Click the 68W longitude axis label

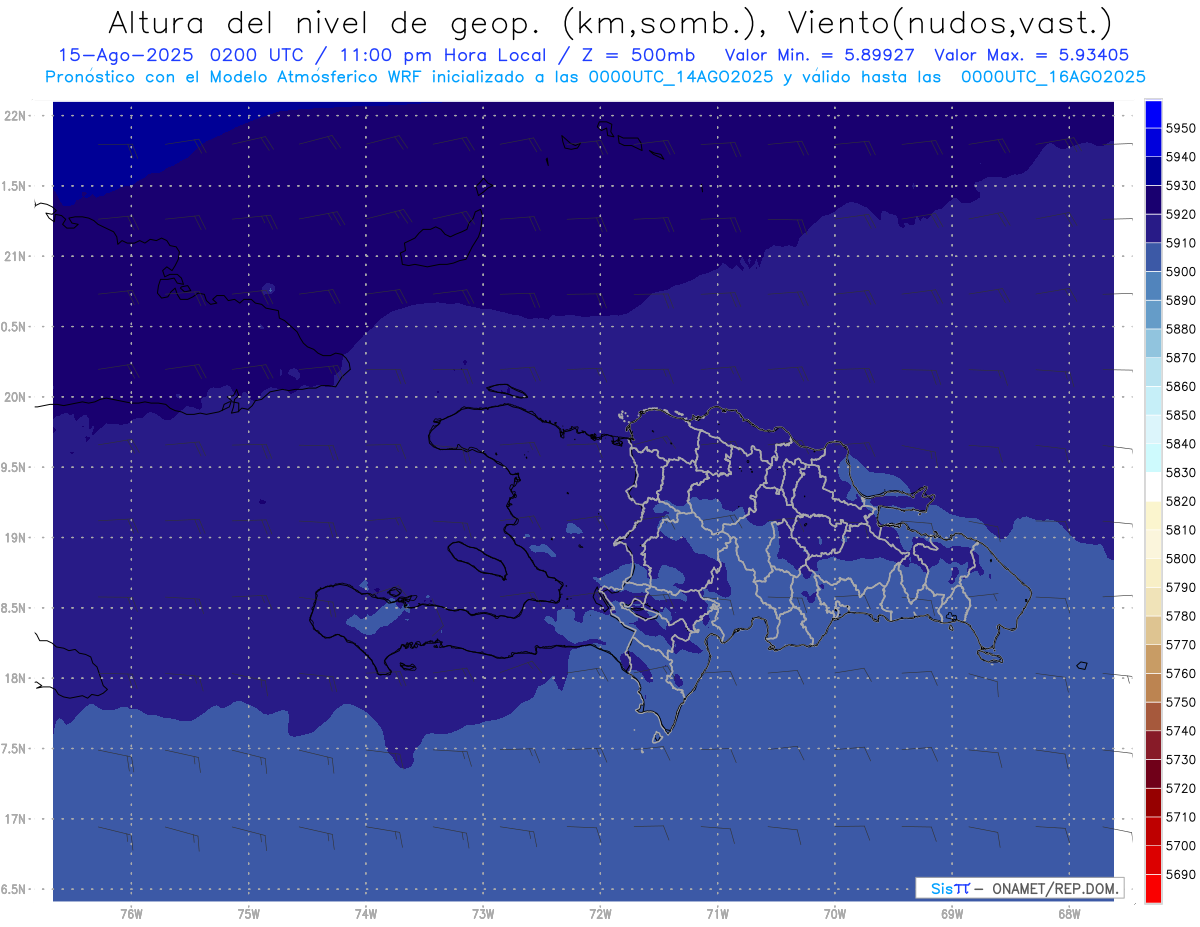click(x=1068, y=913)
